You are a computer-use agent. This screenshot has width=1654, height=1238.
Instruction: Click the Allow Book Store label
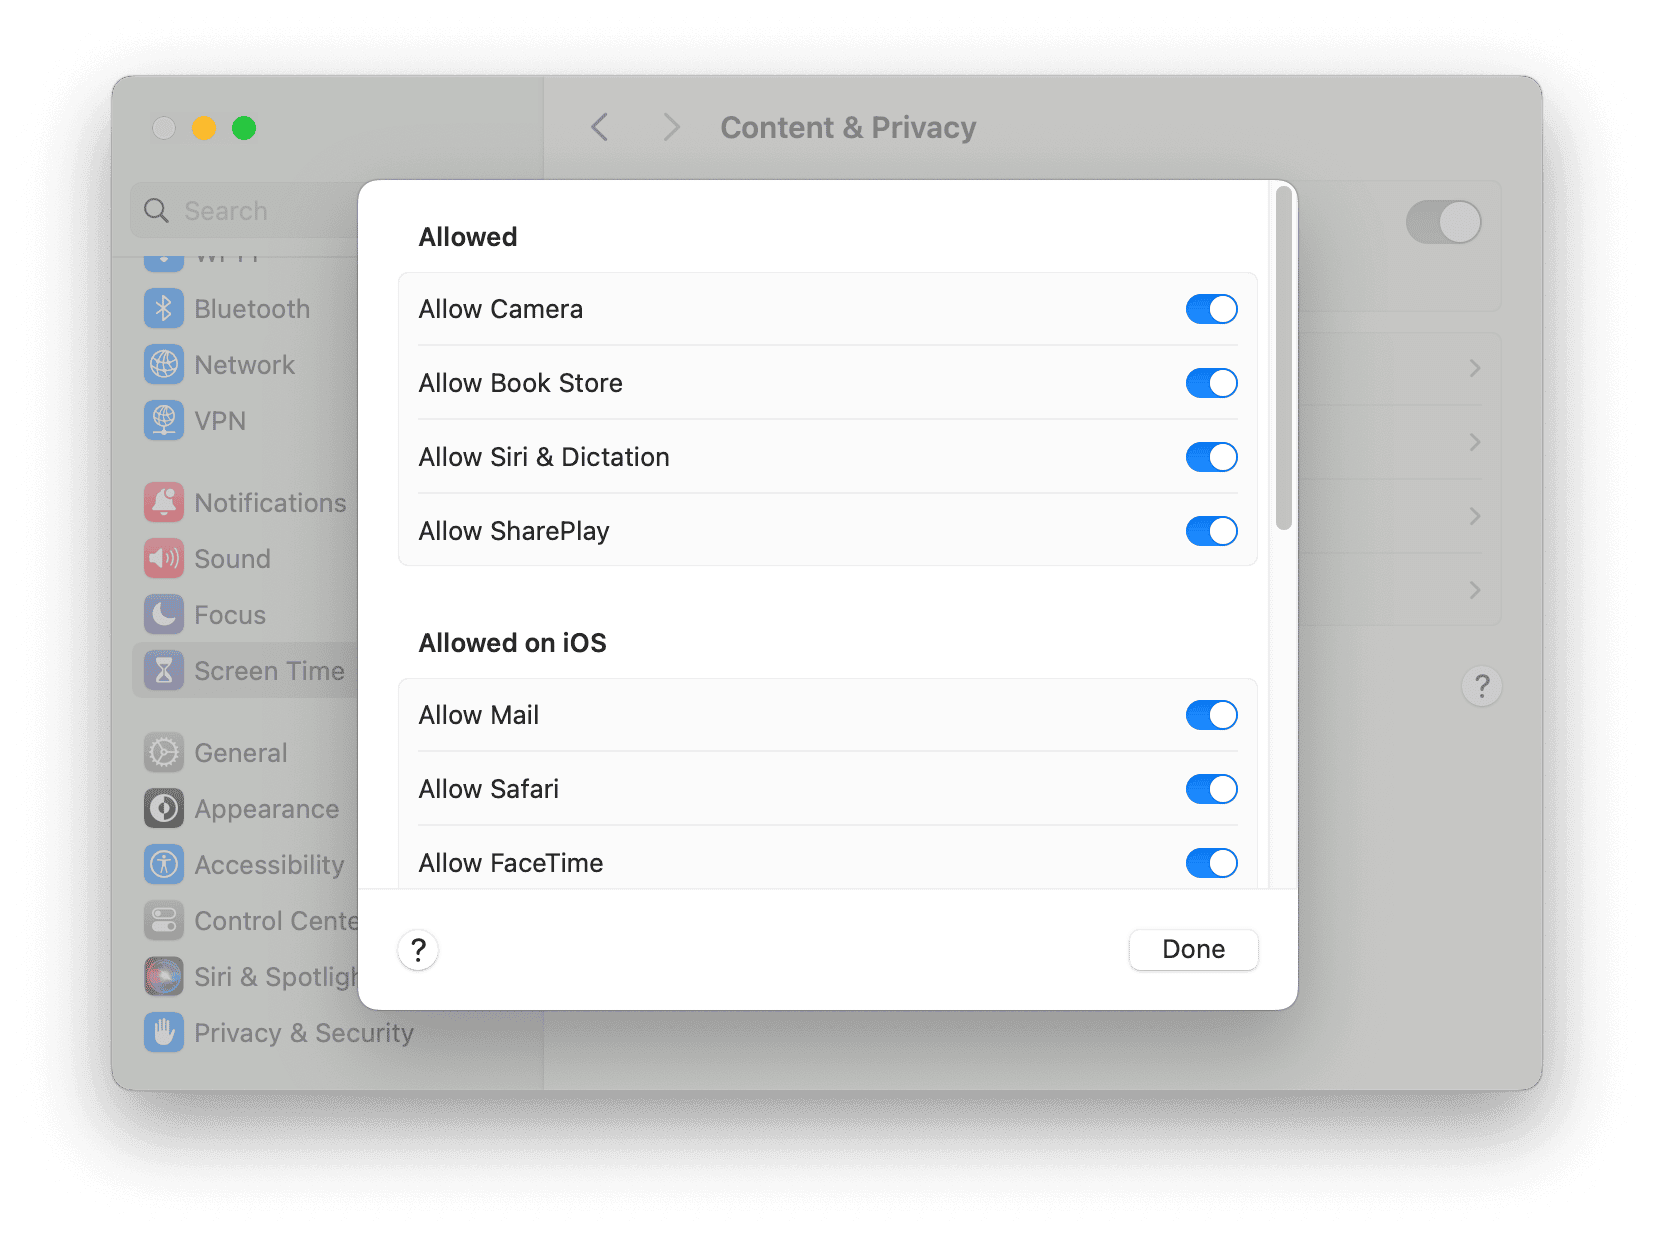[521, 383]
